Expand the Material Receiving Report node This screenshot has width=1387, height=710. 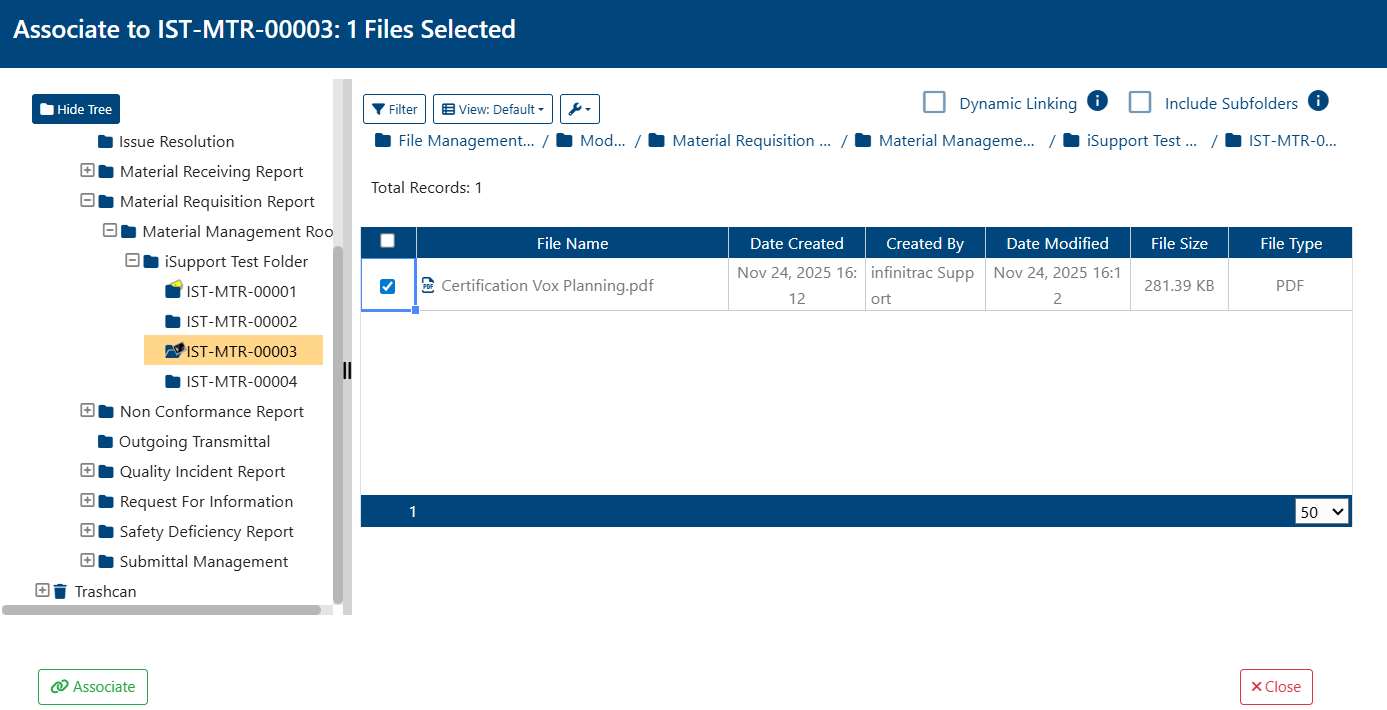(87, 171)
